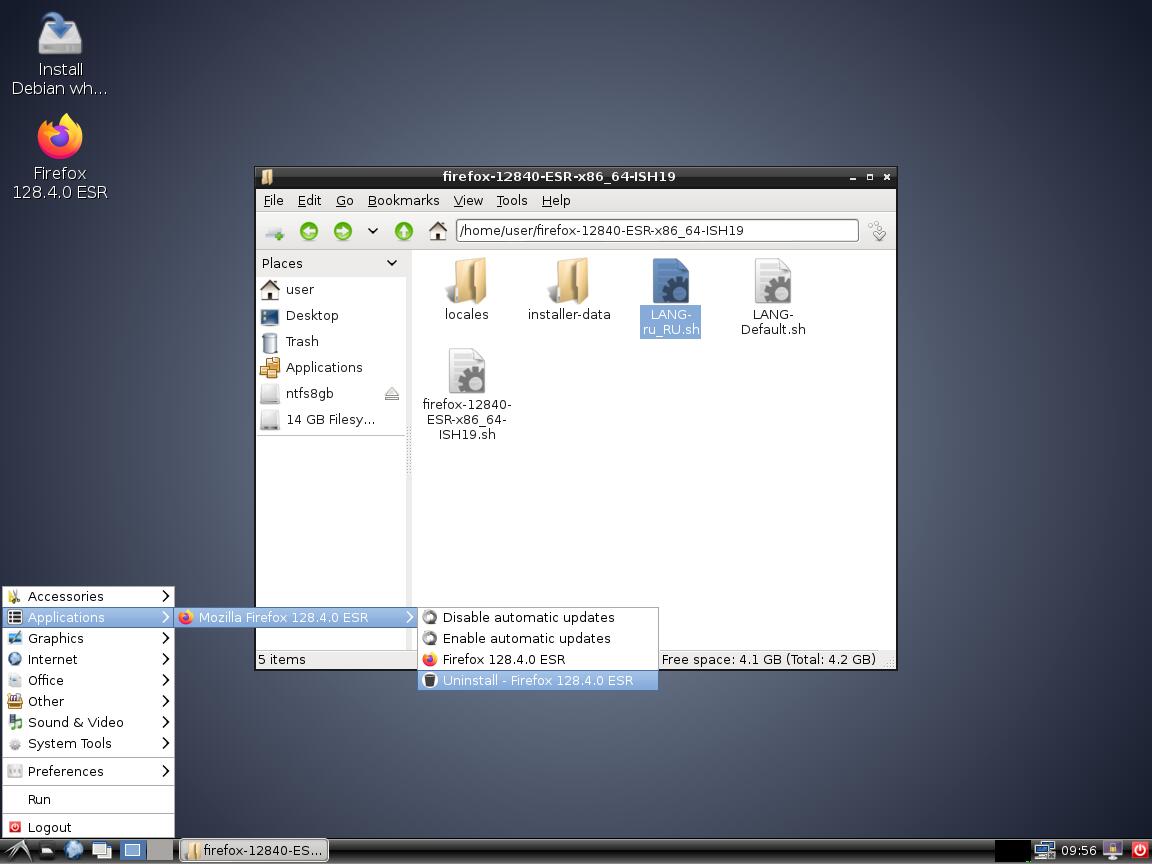Open the View menu
This screenshot has height=864, width=1152.
point(468,201)
